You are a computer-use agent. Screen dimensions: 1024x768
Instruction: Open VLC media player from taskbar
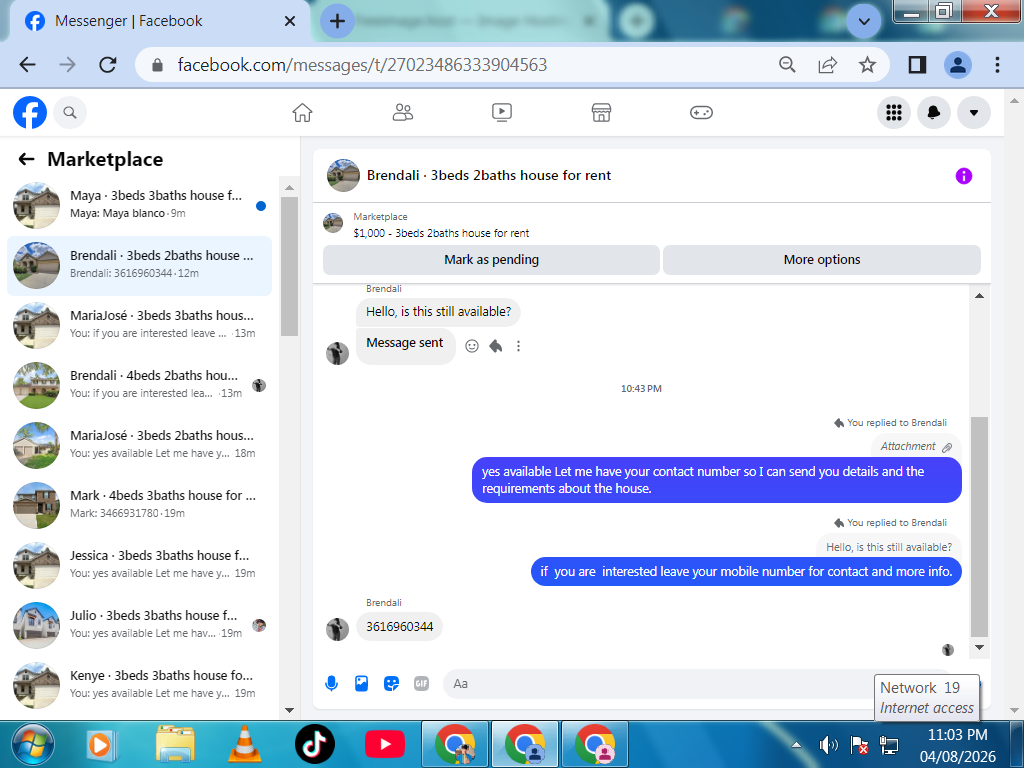pyautogui.click(x=244, y=744)
